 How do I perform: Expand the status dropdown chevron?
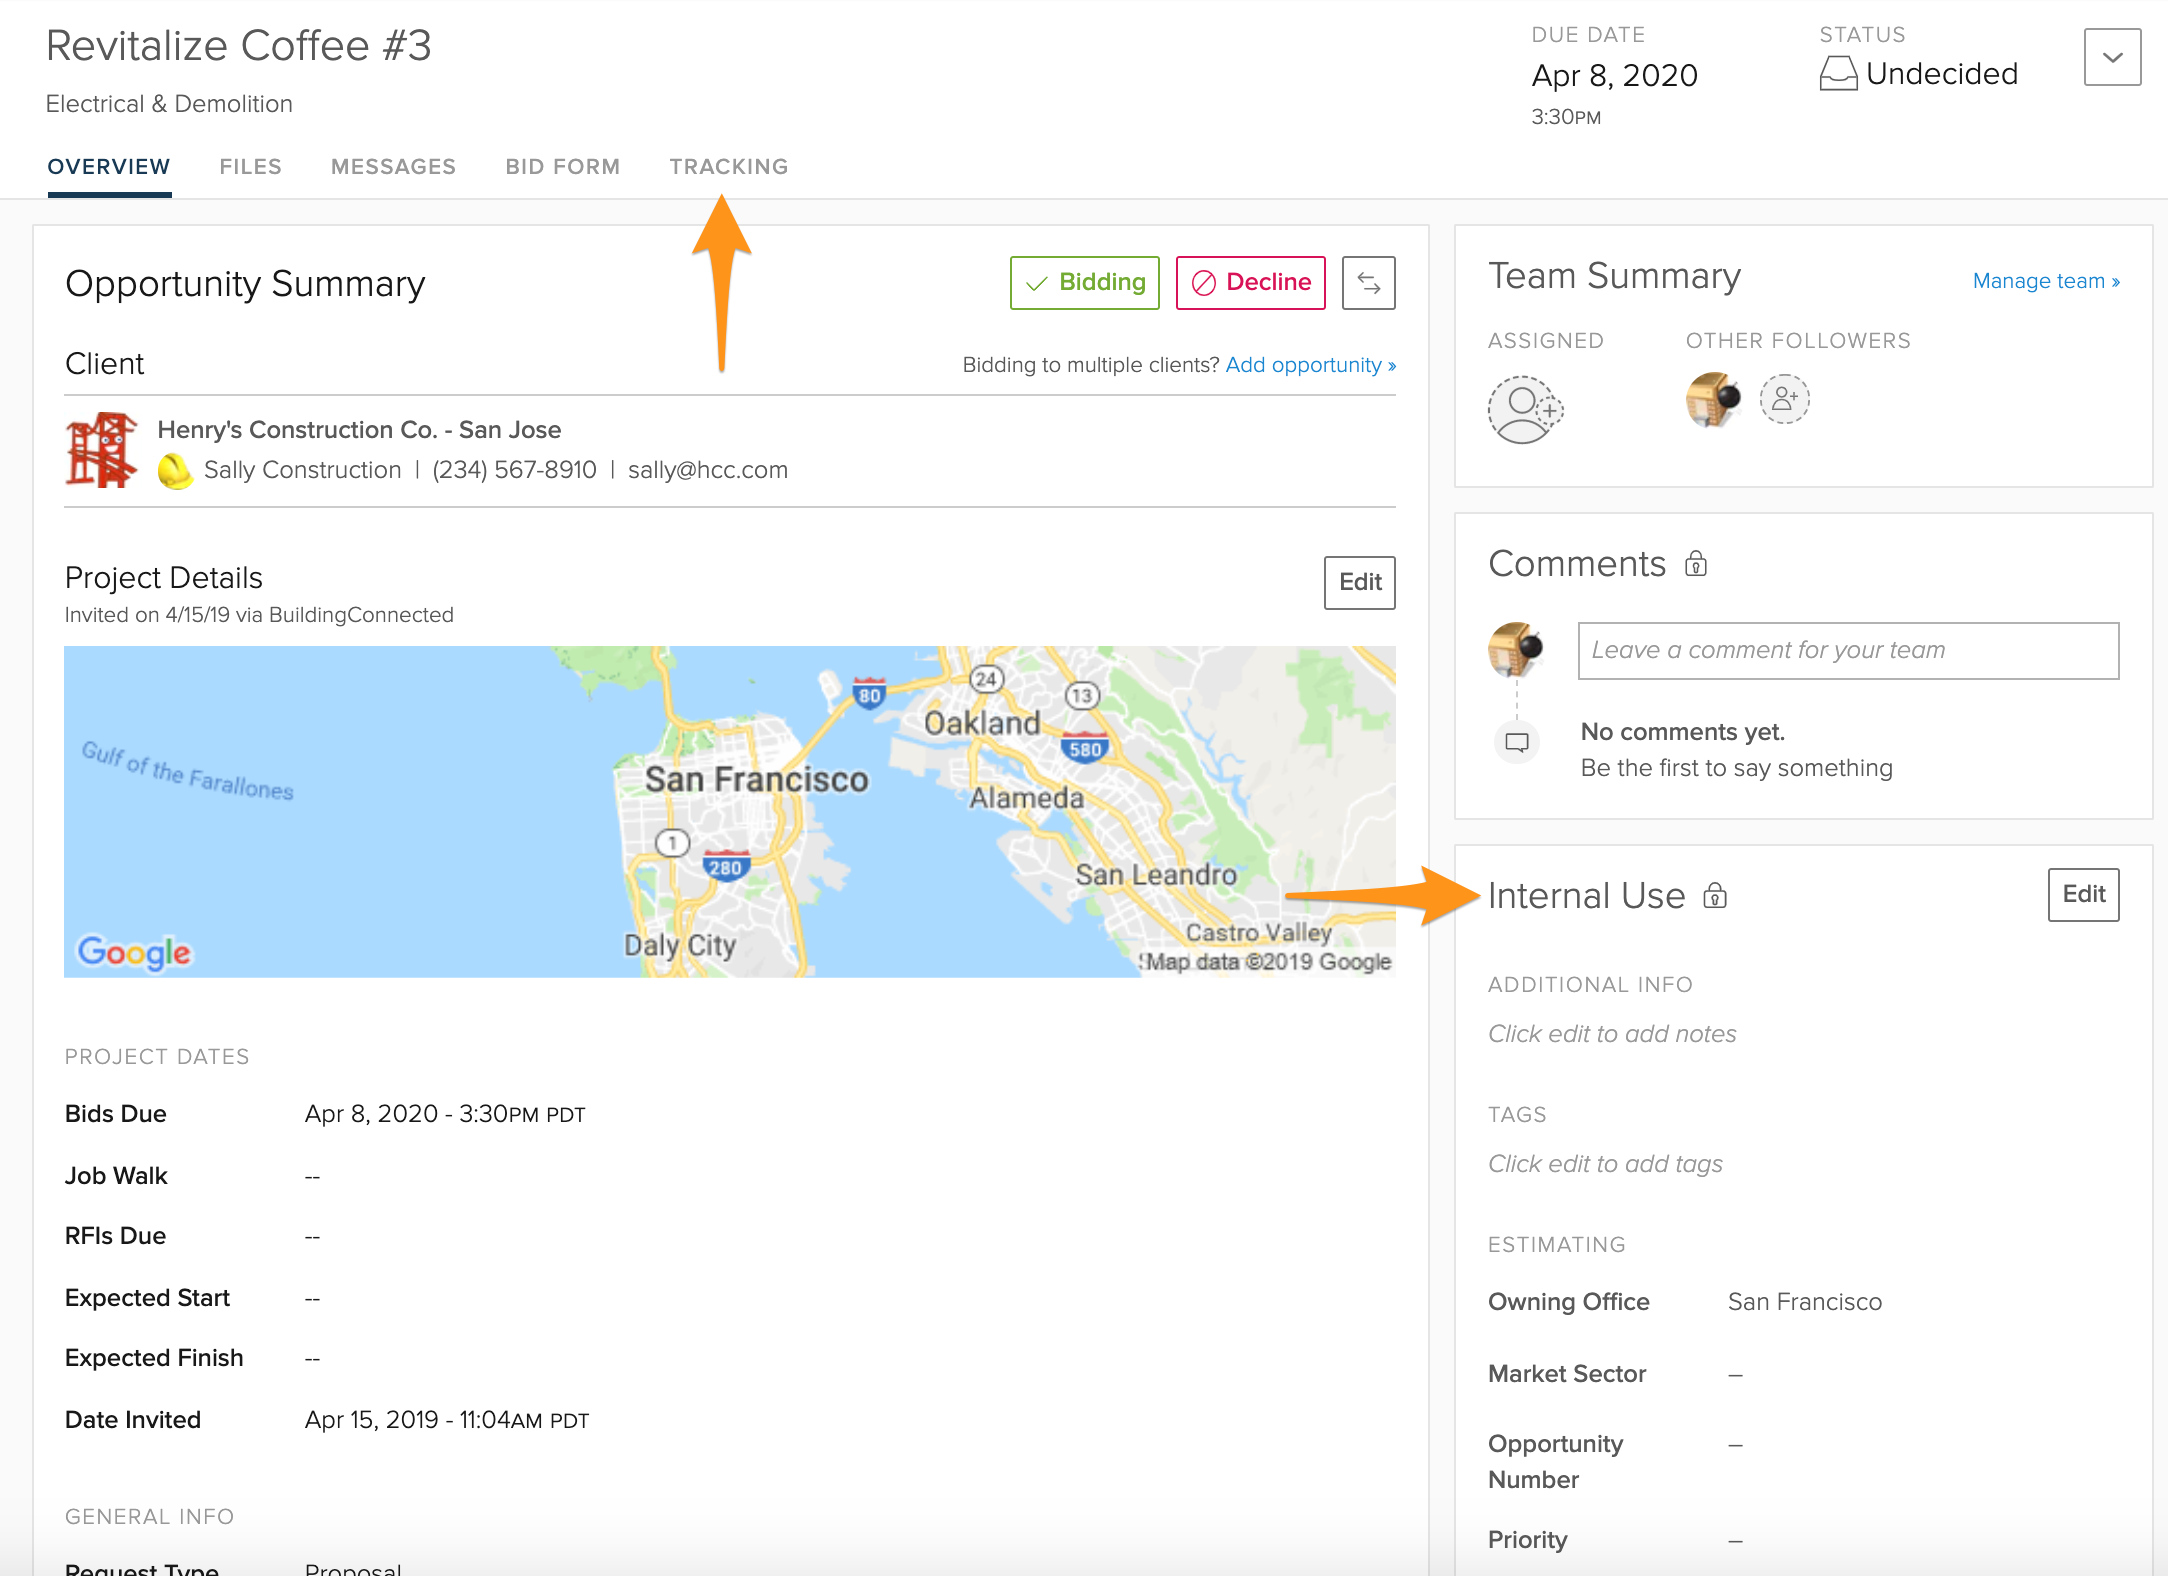point(2112,58)
